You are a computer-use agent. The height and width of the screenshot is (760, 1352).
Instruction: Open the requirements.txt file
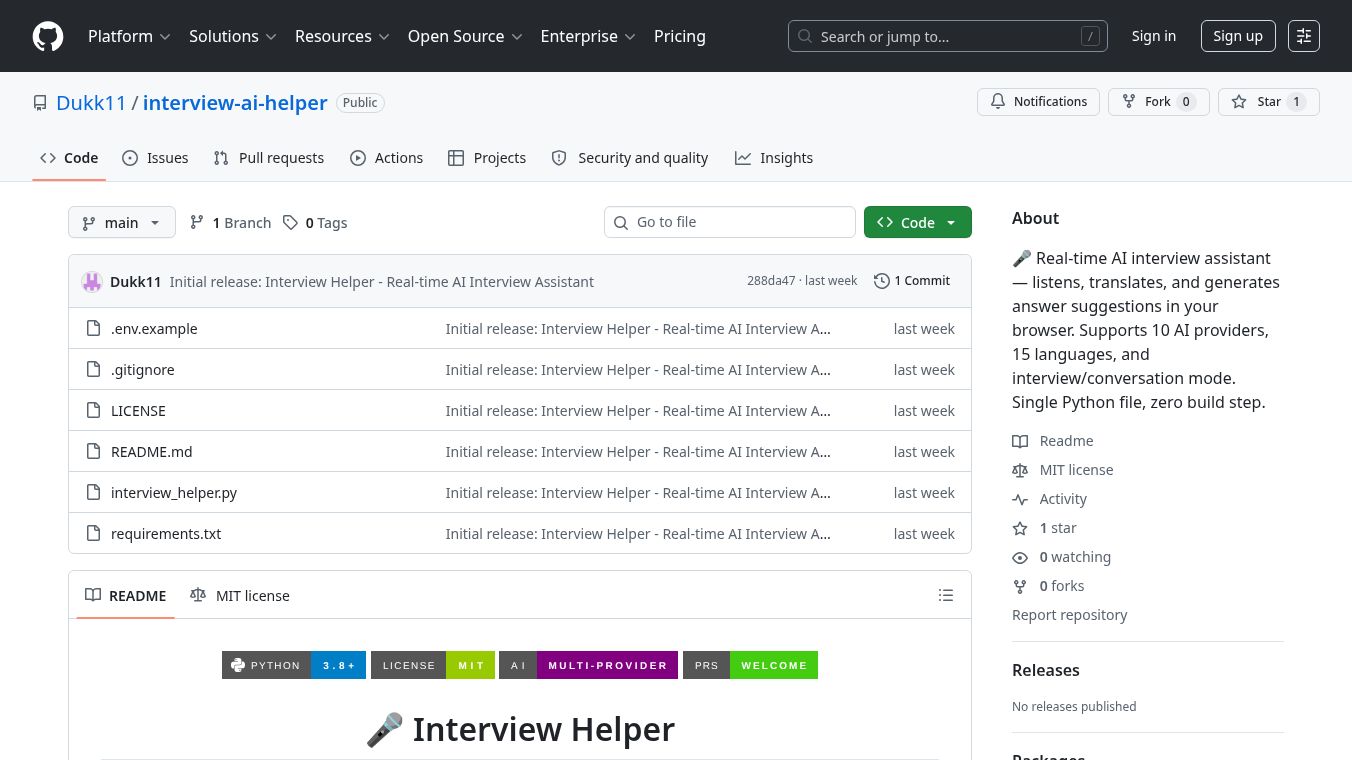tap(166, 534)
